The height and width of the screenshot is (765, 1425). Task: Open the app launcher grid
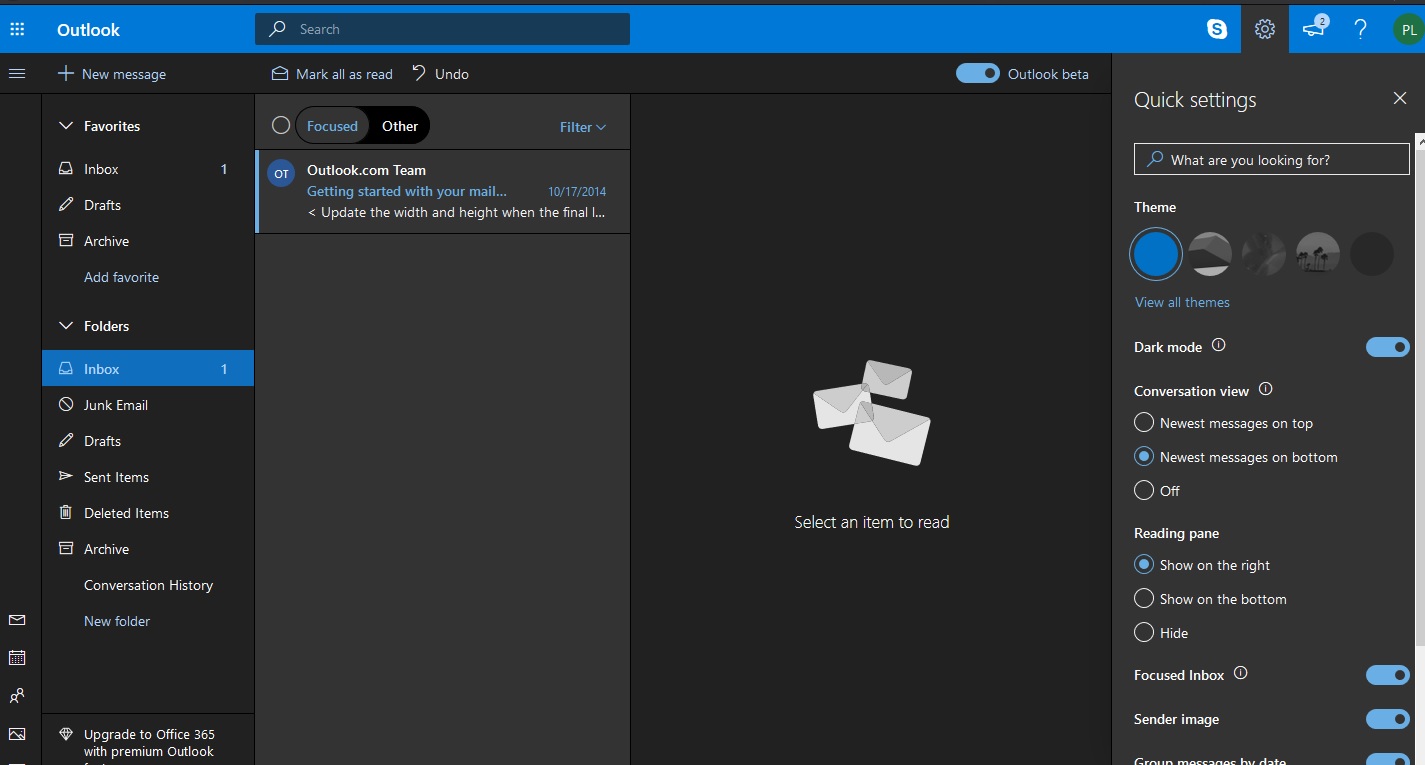pos(17,29)
